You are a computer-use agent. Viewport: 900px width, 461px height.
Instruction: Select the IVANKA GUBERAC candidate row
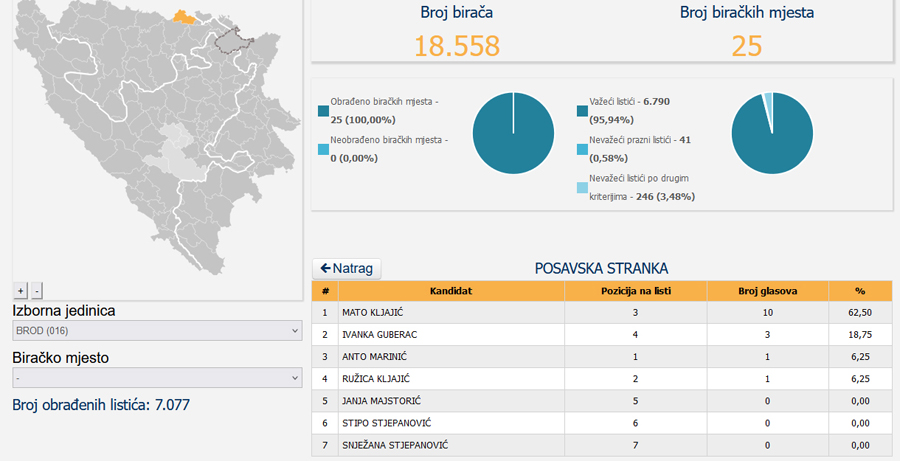point(450,335)
